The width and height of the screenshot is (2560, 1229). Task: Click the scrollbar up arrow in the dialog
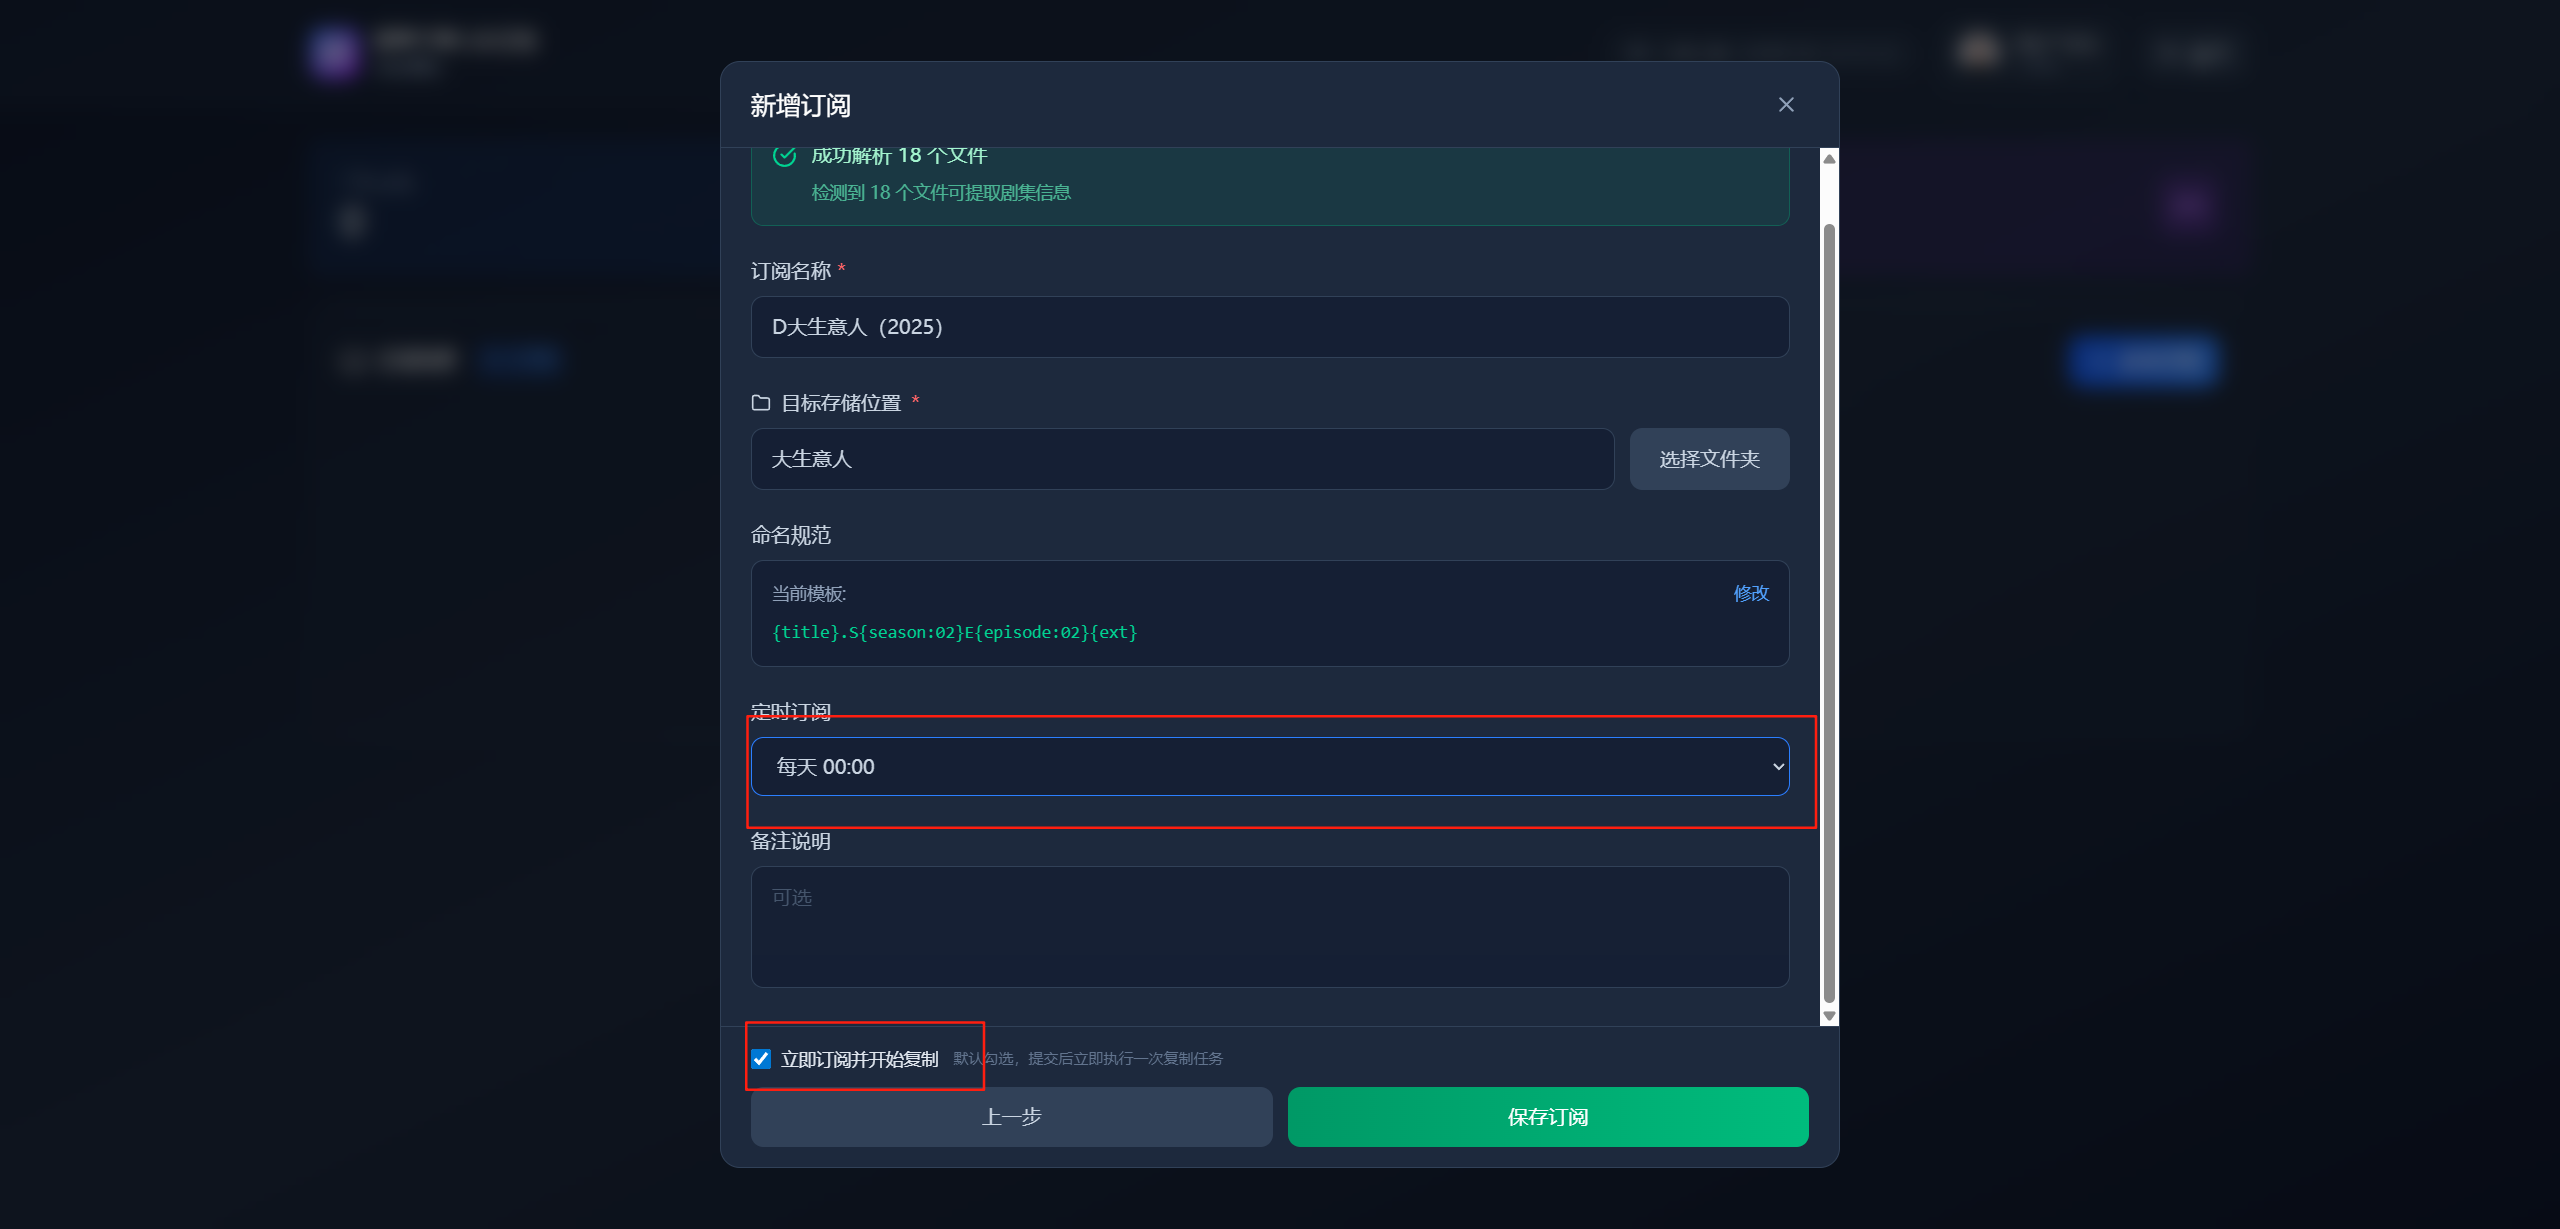[x=1829, y=159]
